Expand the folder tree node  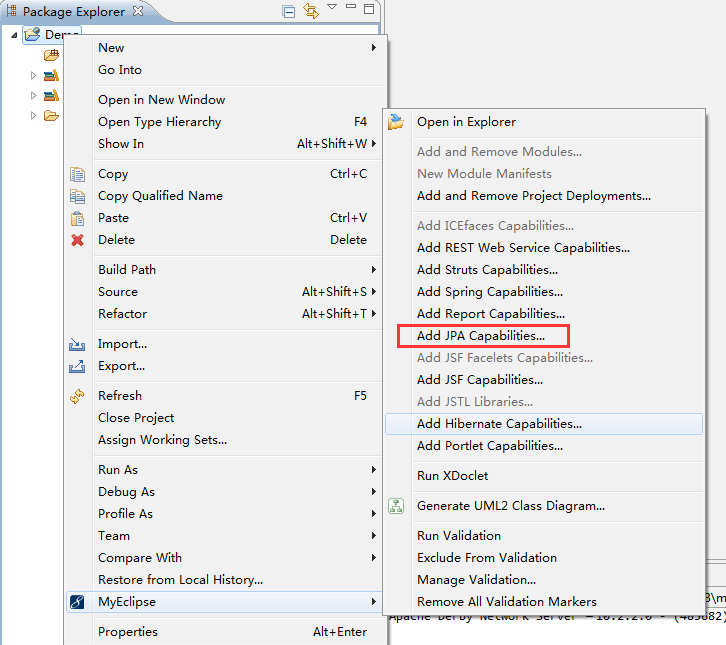tap(33, 115)
